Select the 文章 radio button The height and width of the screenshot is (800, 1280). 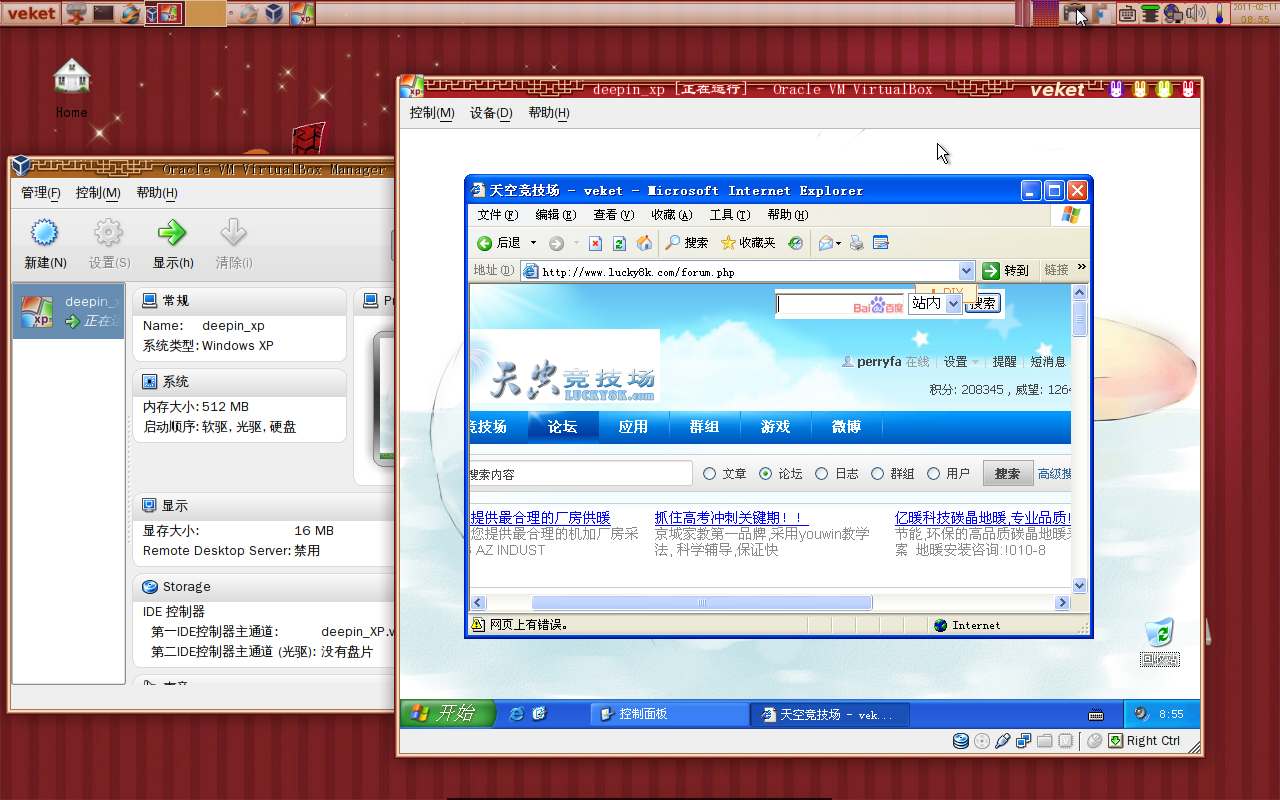coord(710,474)
